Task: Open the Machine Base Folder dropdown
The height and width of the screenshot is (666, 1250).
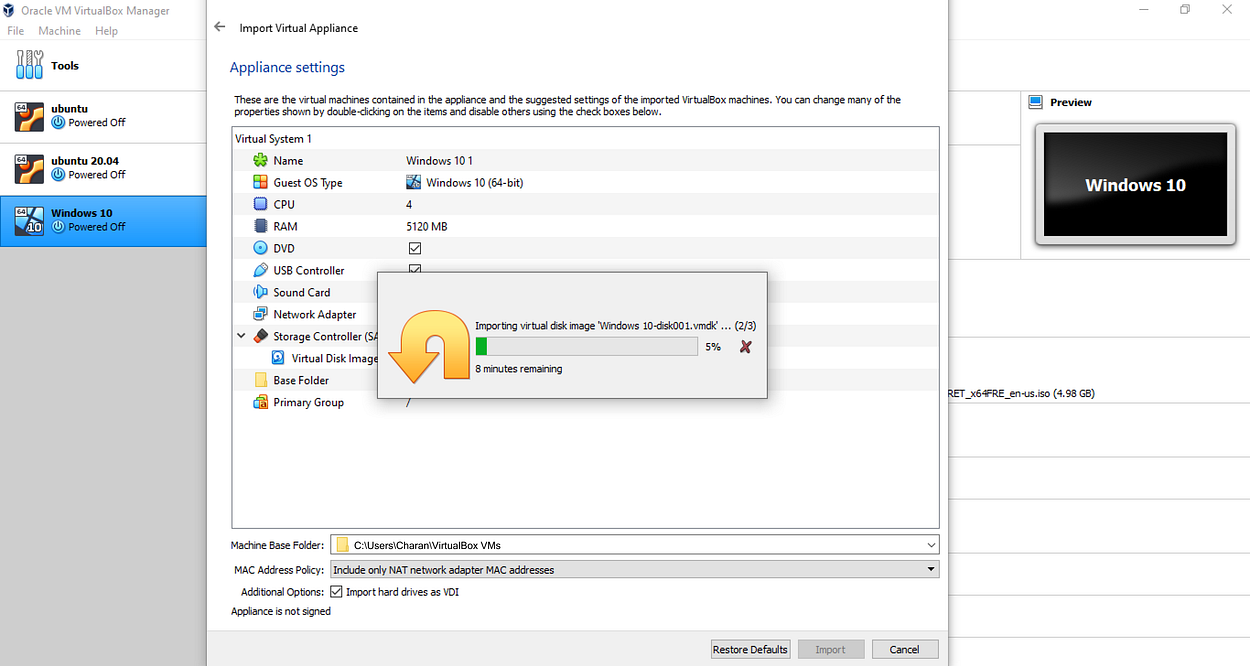Action: tap(932, 545)
